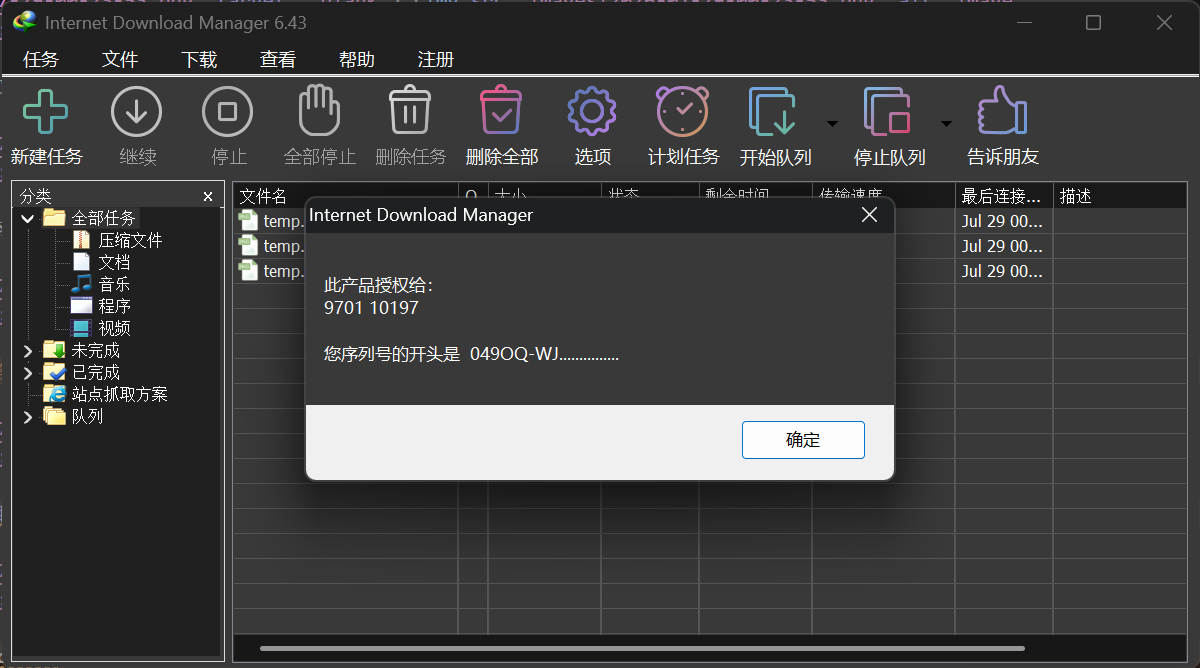Select 文档 category
Image resolution: width=1200 pixels, height=668 pixels.
point(114,262)
